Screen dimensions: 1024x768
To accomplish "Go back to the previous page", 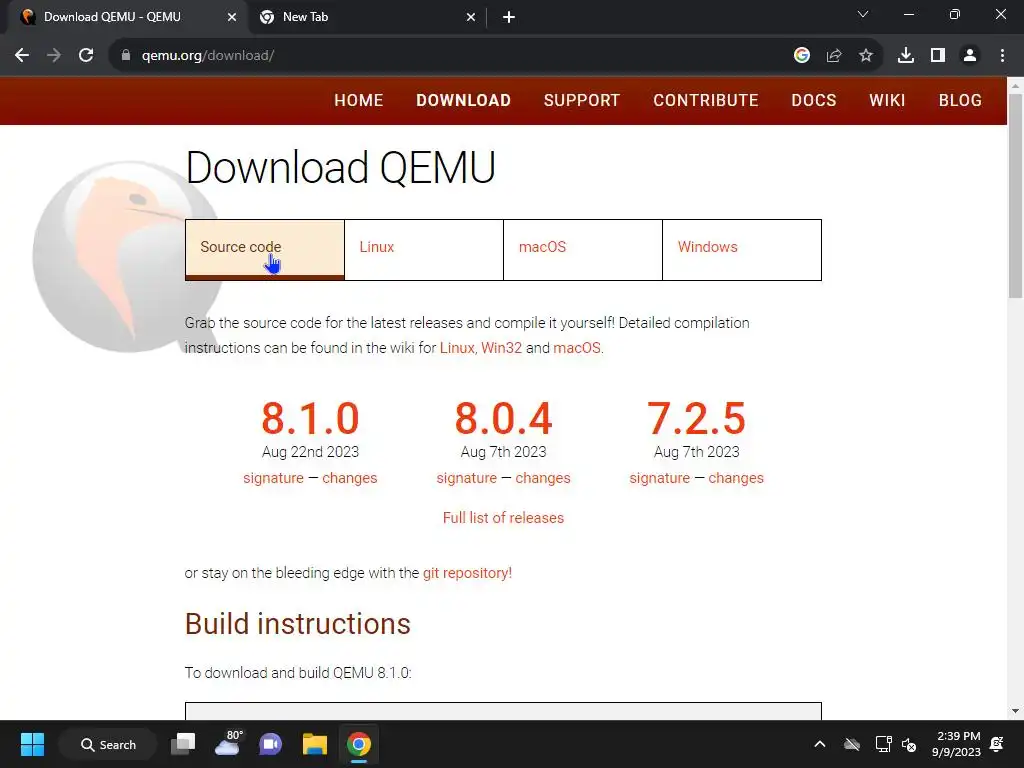I will (x=22, y=56).
